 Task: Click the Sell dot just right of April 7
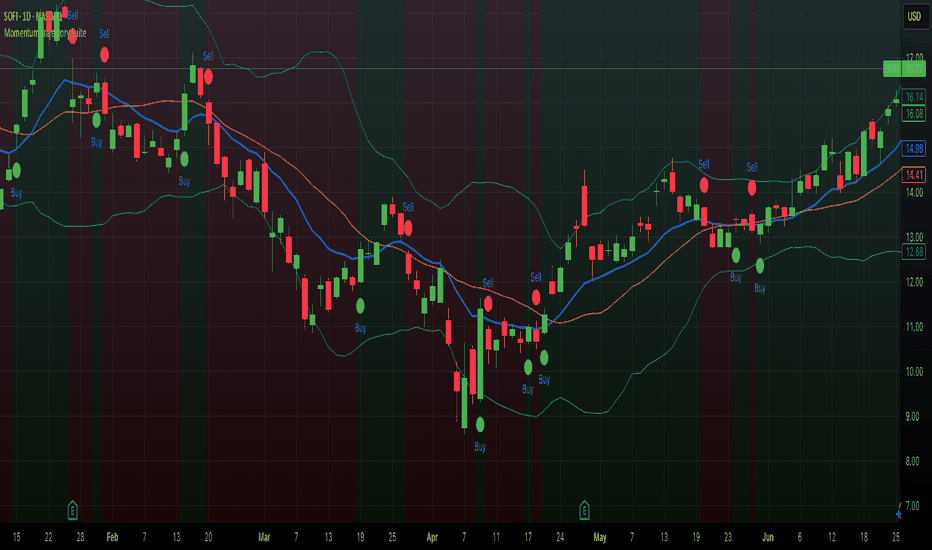pyautogui.click(x=488, y=304)
